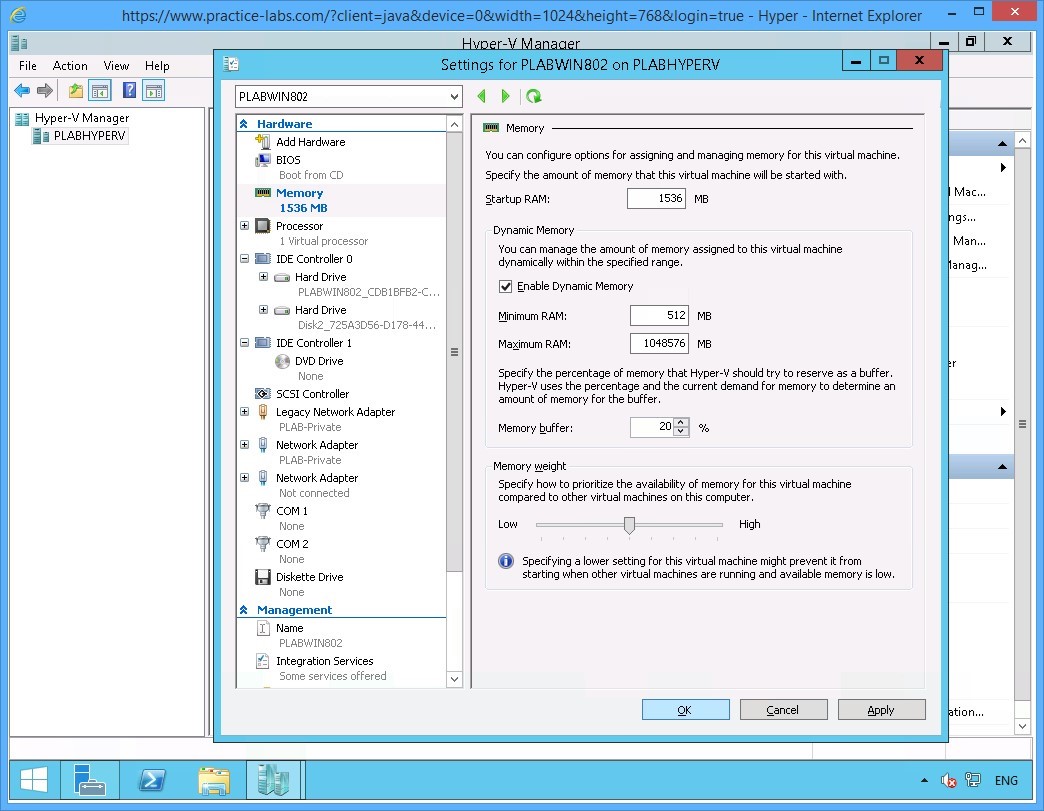Viewport: 1044px width, 811px height.
Task: Click the Apply button
Action: click(x=880, y=709)
